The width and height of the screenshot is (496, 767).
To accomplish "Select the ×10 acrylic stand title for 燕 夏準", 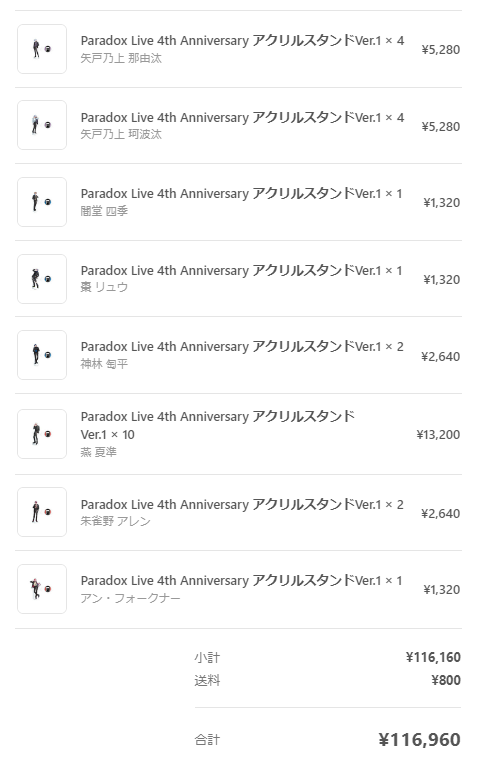I will click(218, 425).
